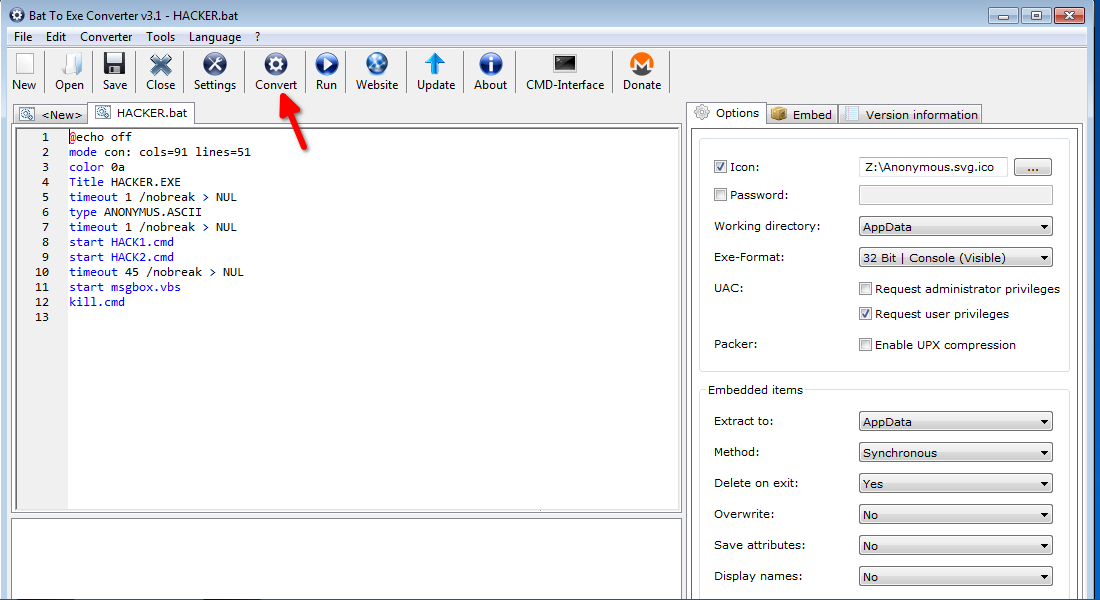
Task: Click line 'type ANONYMUS.ASCII'
Action: tap(135, 212)
